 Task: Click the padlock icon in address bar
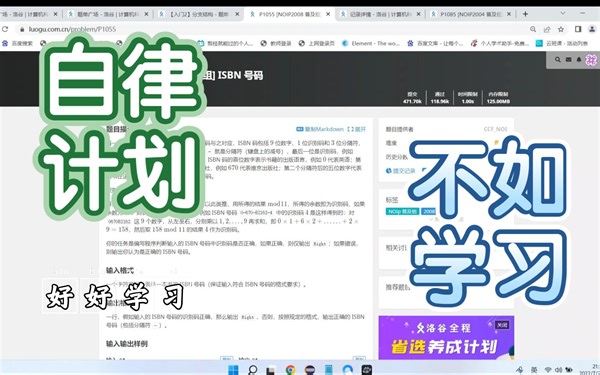[x=22, y=29]
